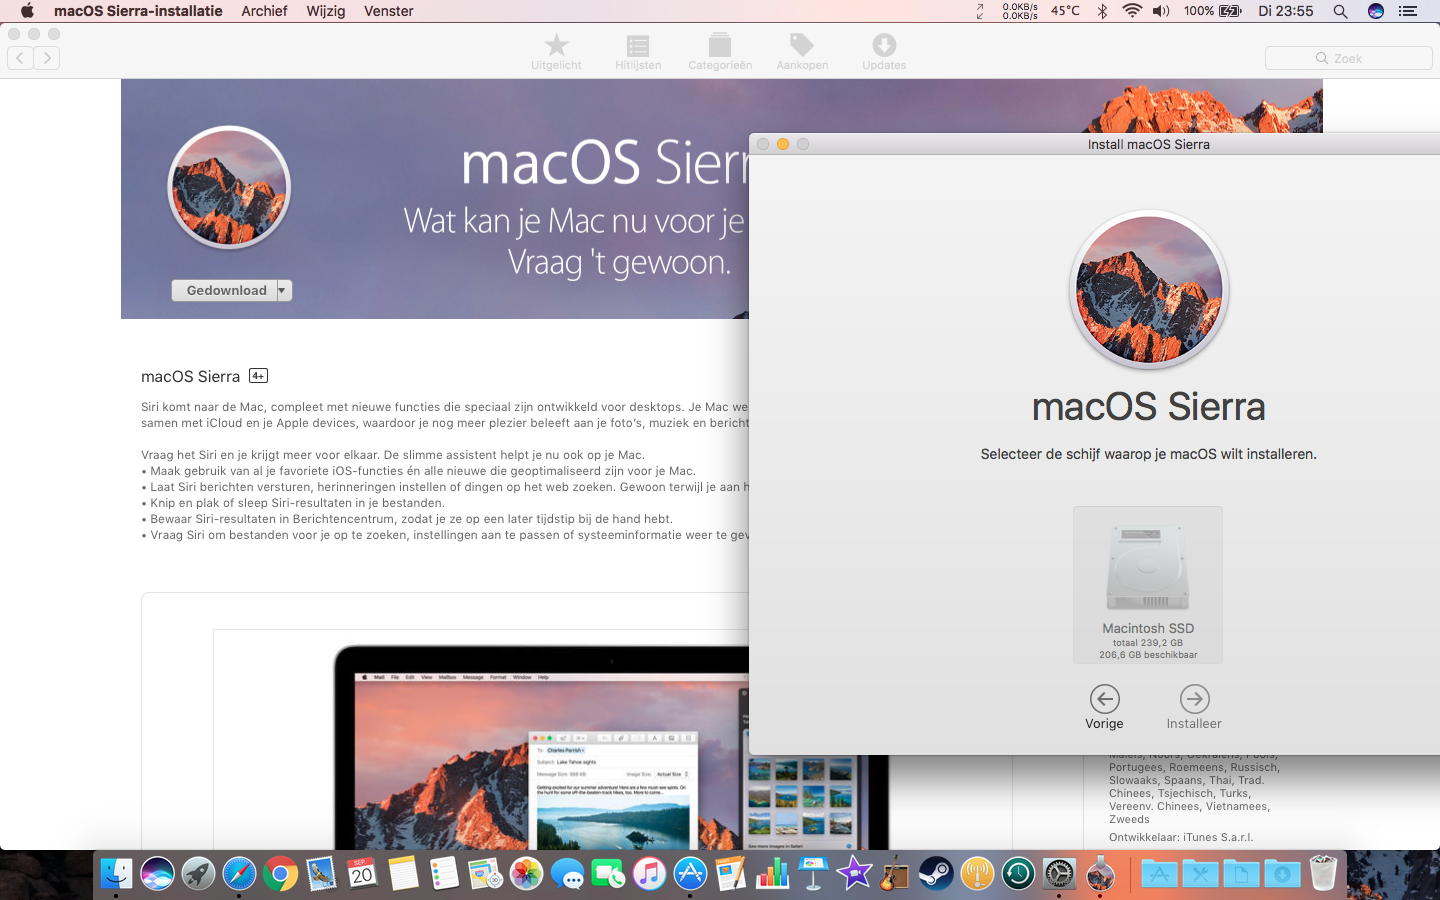Open the Archief menu
The image size is (1440, 900).
click(264, 11)
